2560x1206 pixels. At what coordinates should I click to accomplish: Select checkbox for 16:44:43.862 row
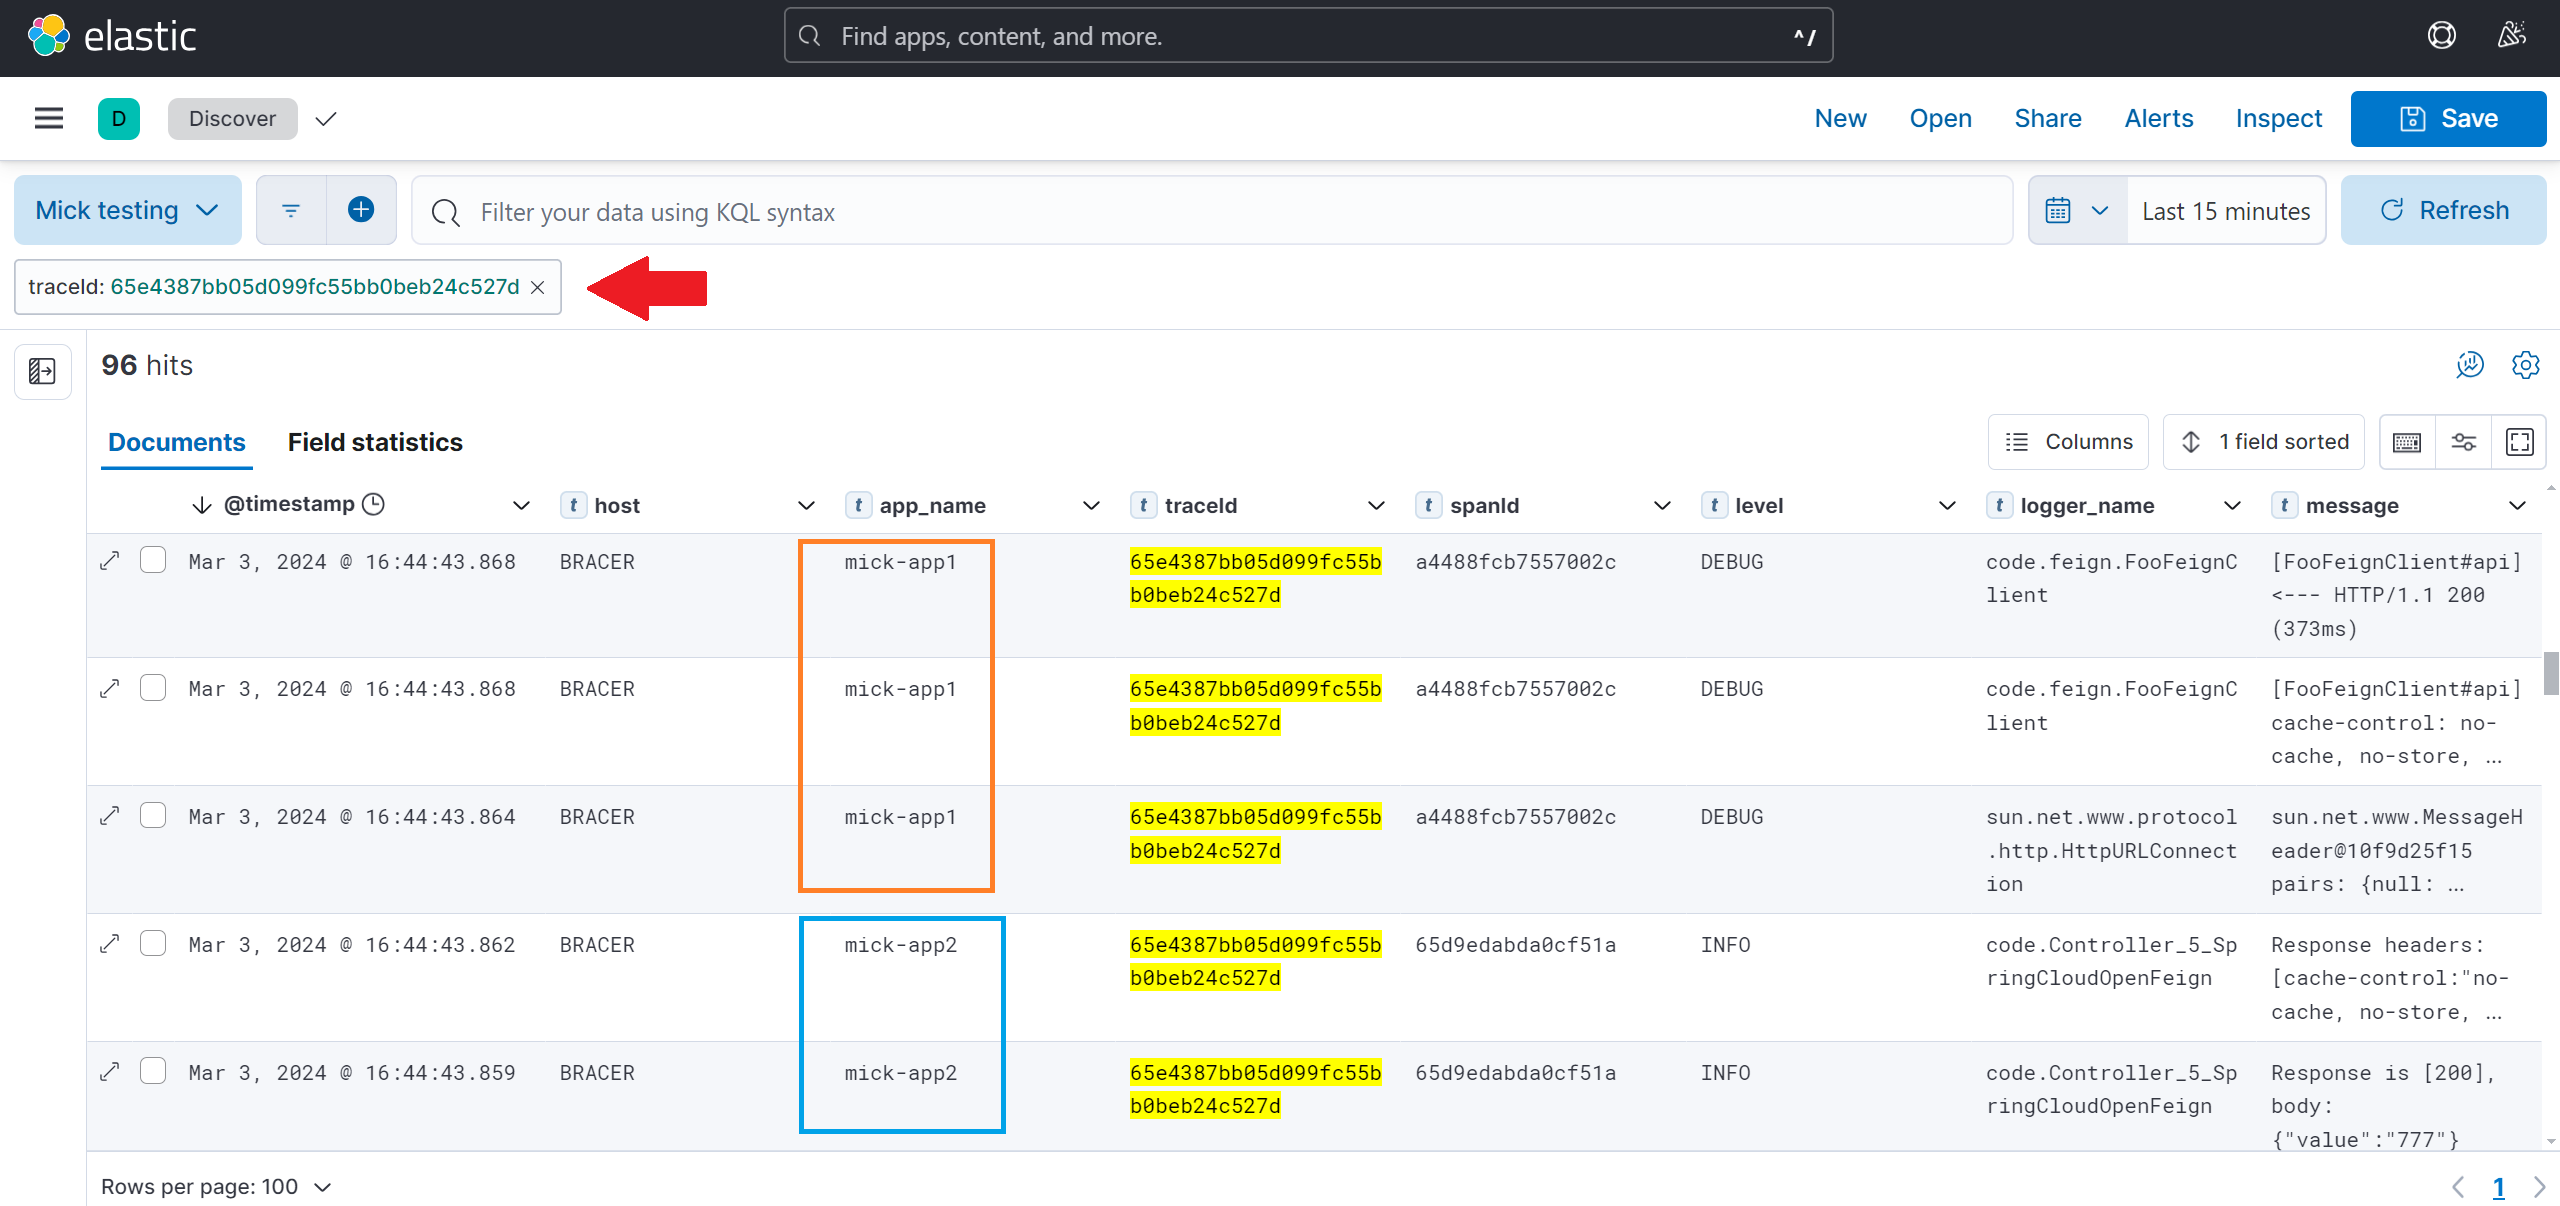(x=153, y=943)
